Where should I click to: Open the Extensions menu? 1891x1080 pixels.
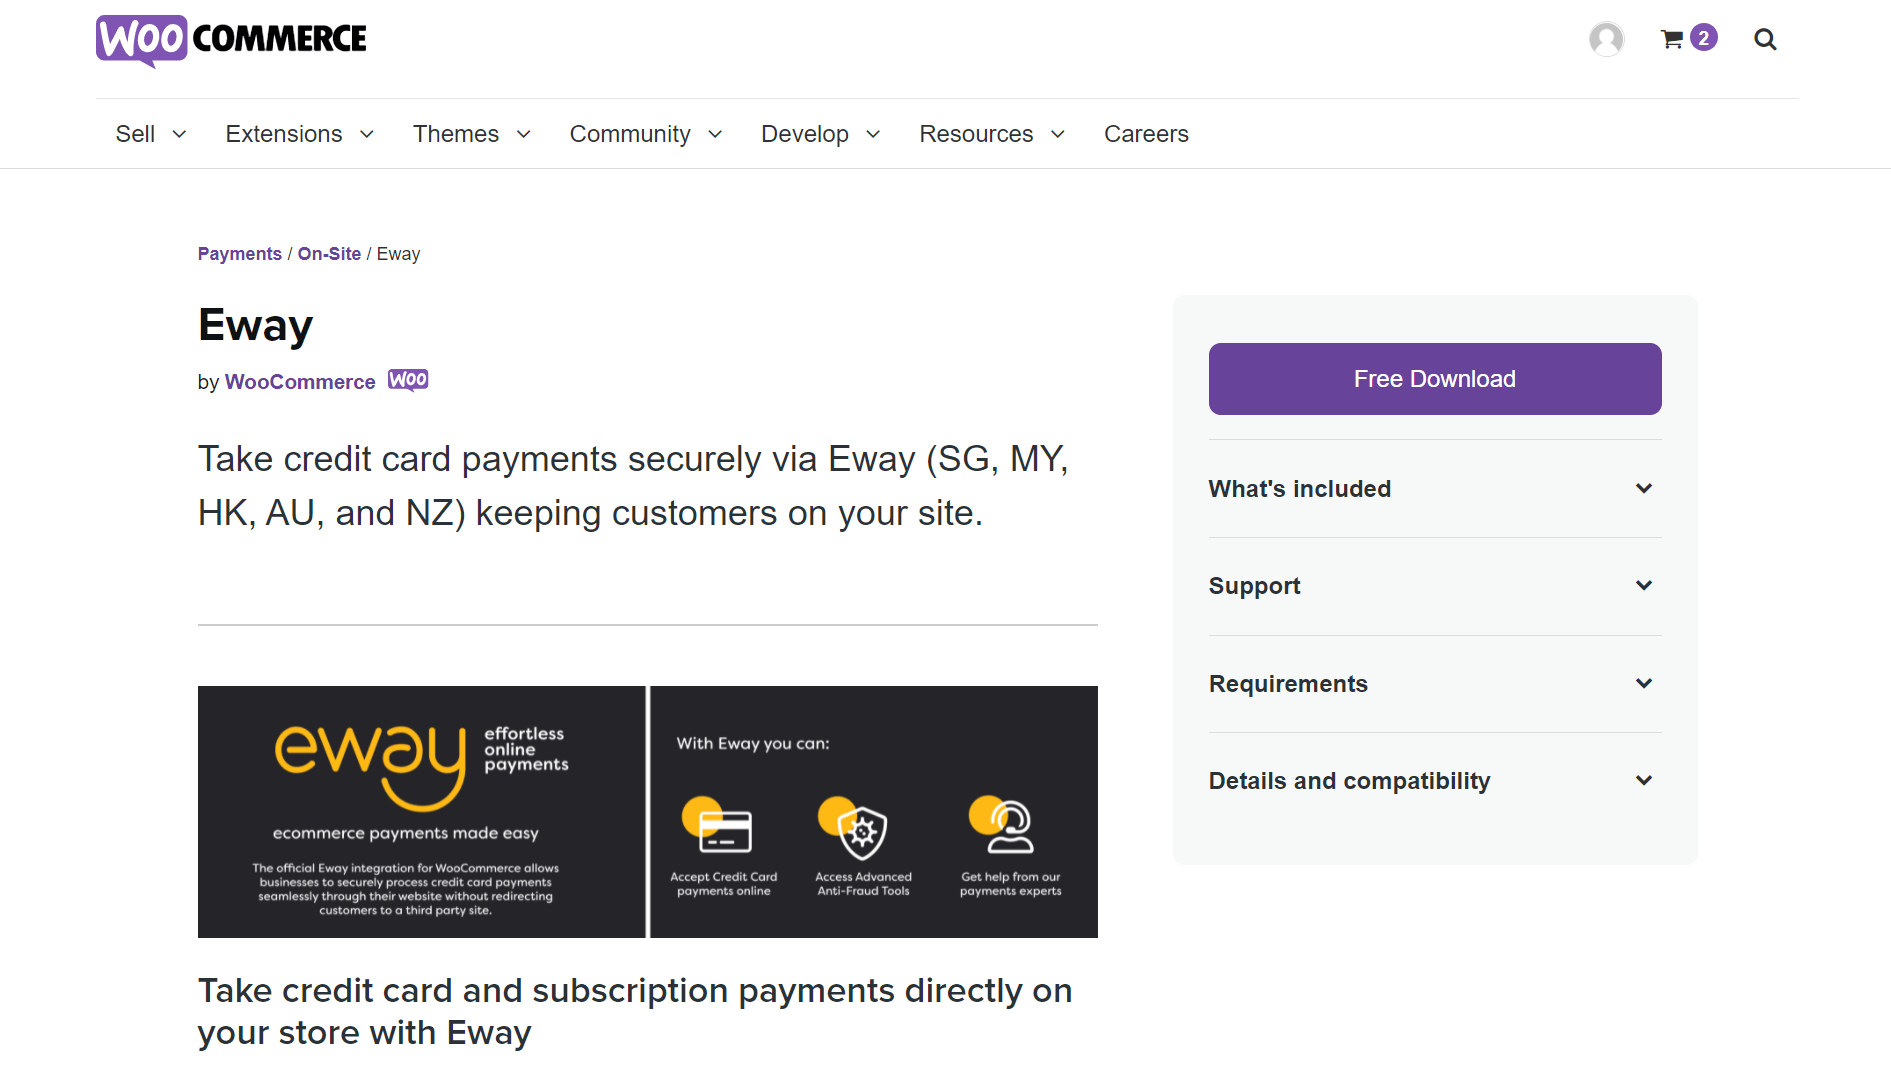(300, 134)
